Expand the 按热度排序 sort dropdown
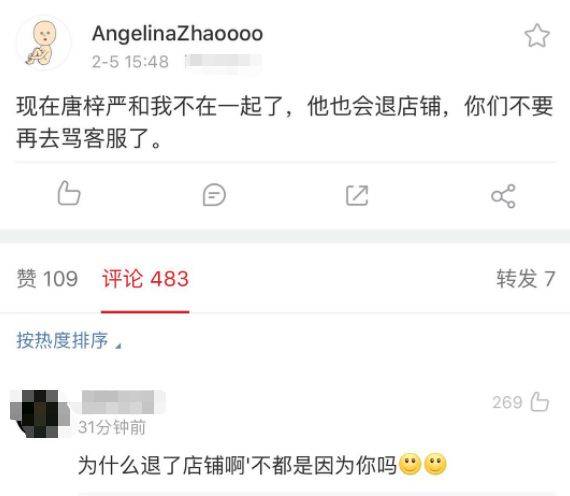This screenshot has height=496, width=570. click(x=68, y=341)
